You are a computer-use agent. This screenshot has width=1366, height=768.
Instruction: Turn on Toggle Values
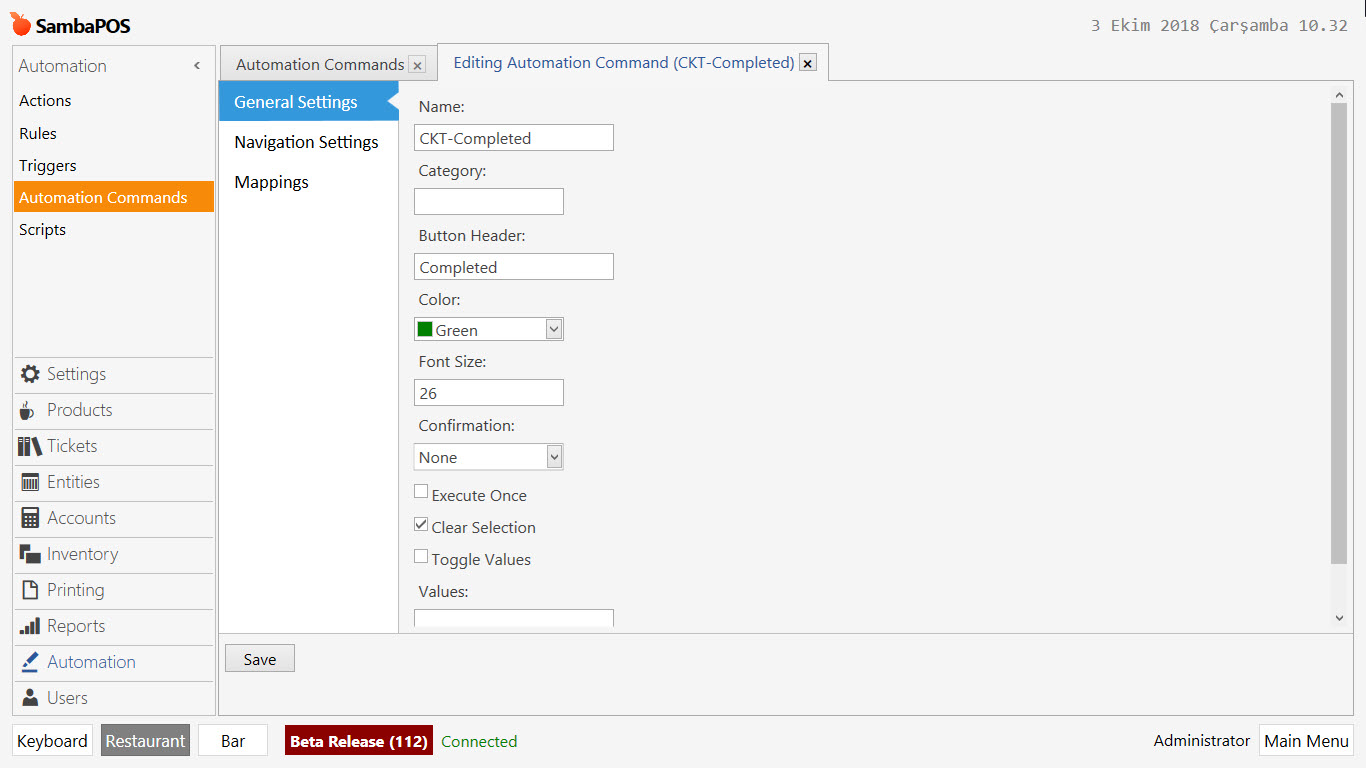tap(421, 556)
